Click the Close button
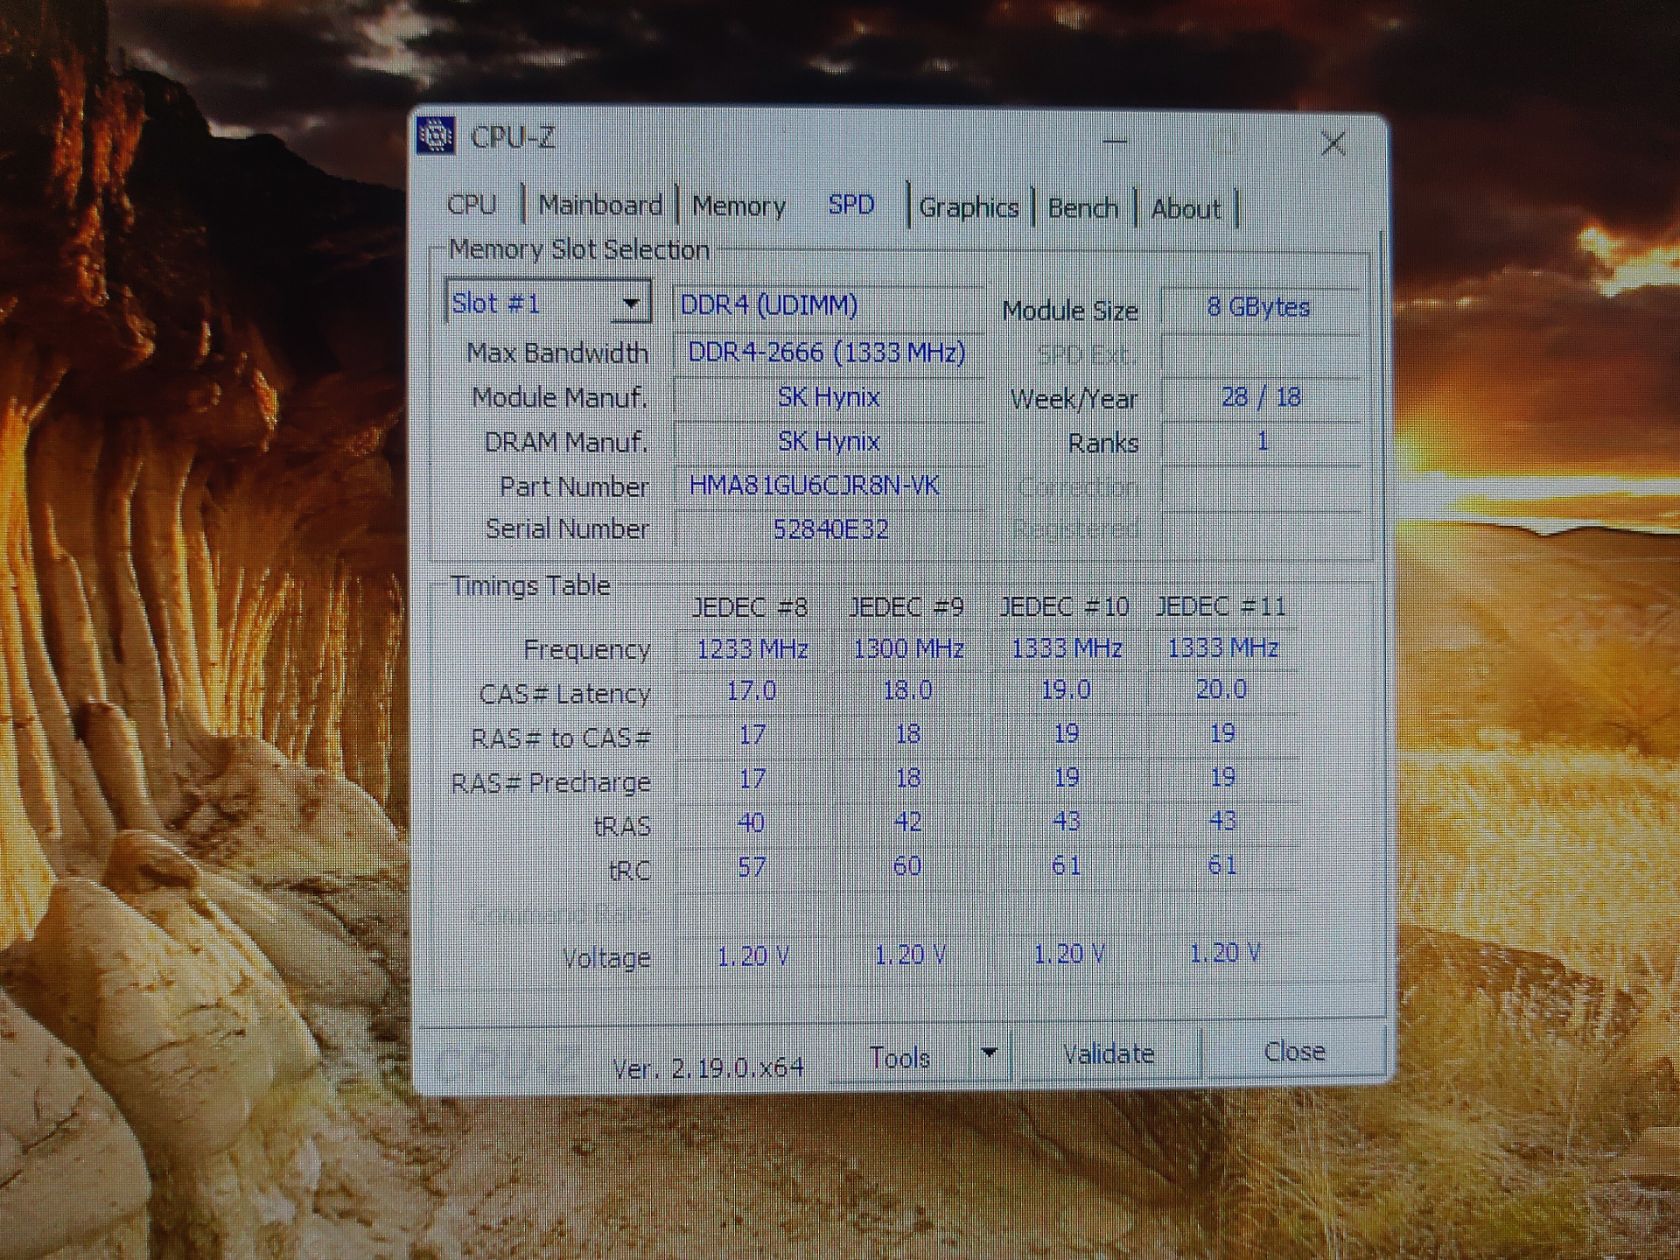This screenshot has height=1260, width=1680. (1294, 1052)
